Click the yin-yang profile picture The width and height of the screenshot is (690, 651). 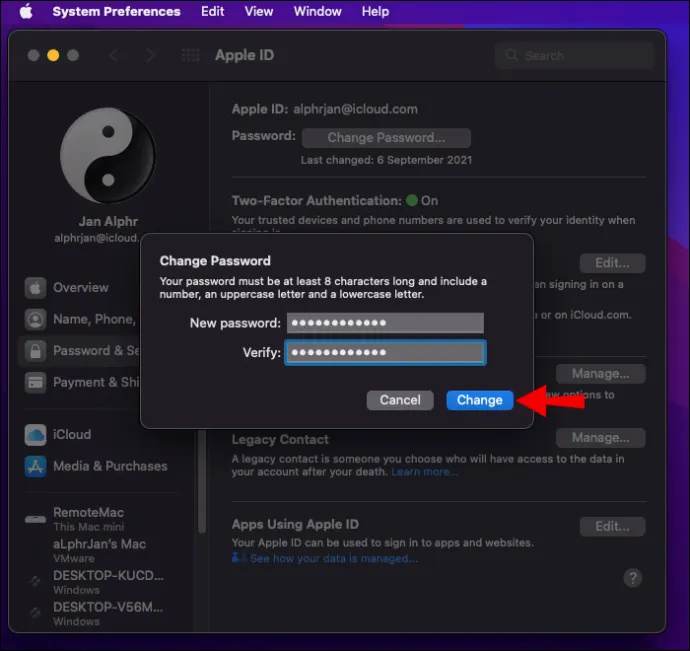point(108,155)
